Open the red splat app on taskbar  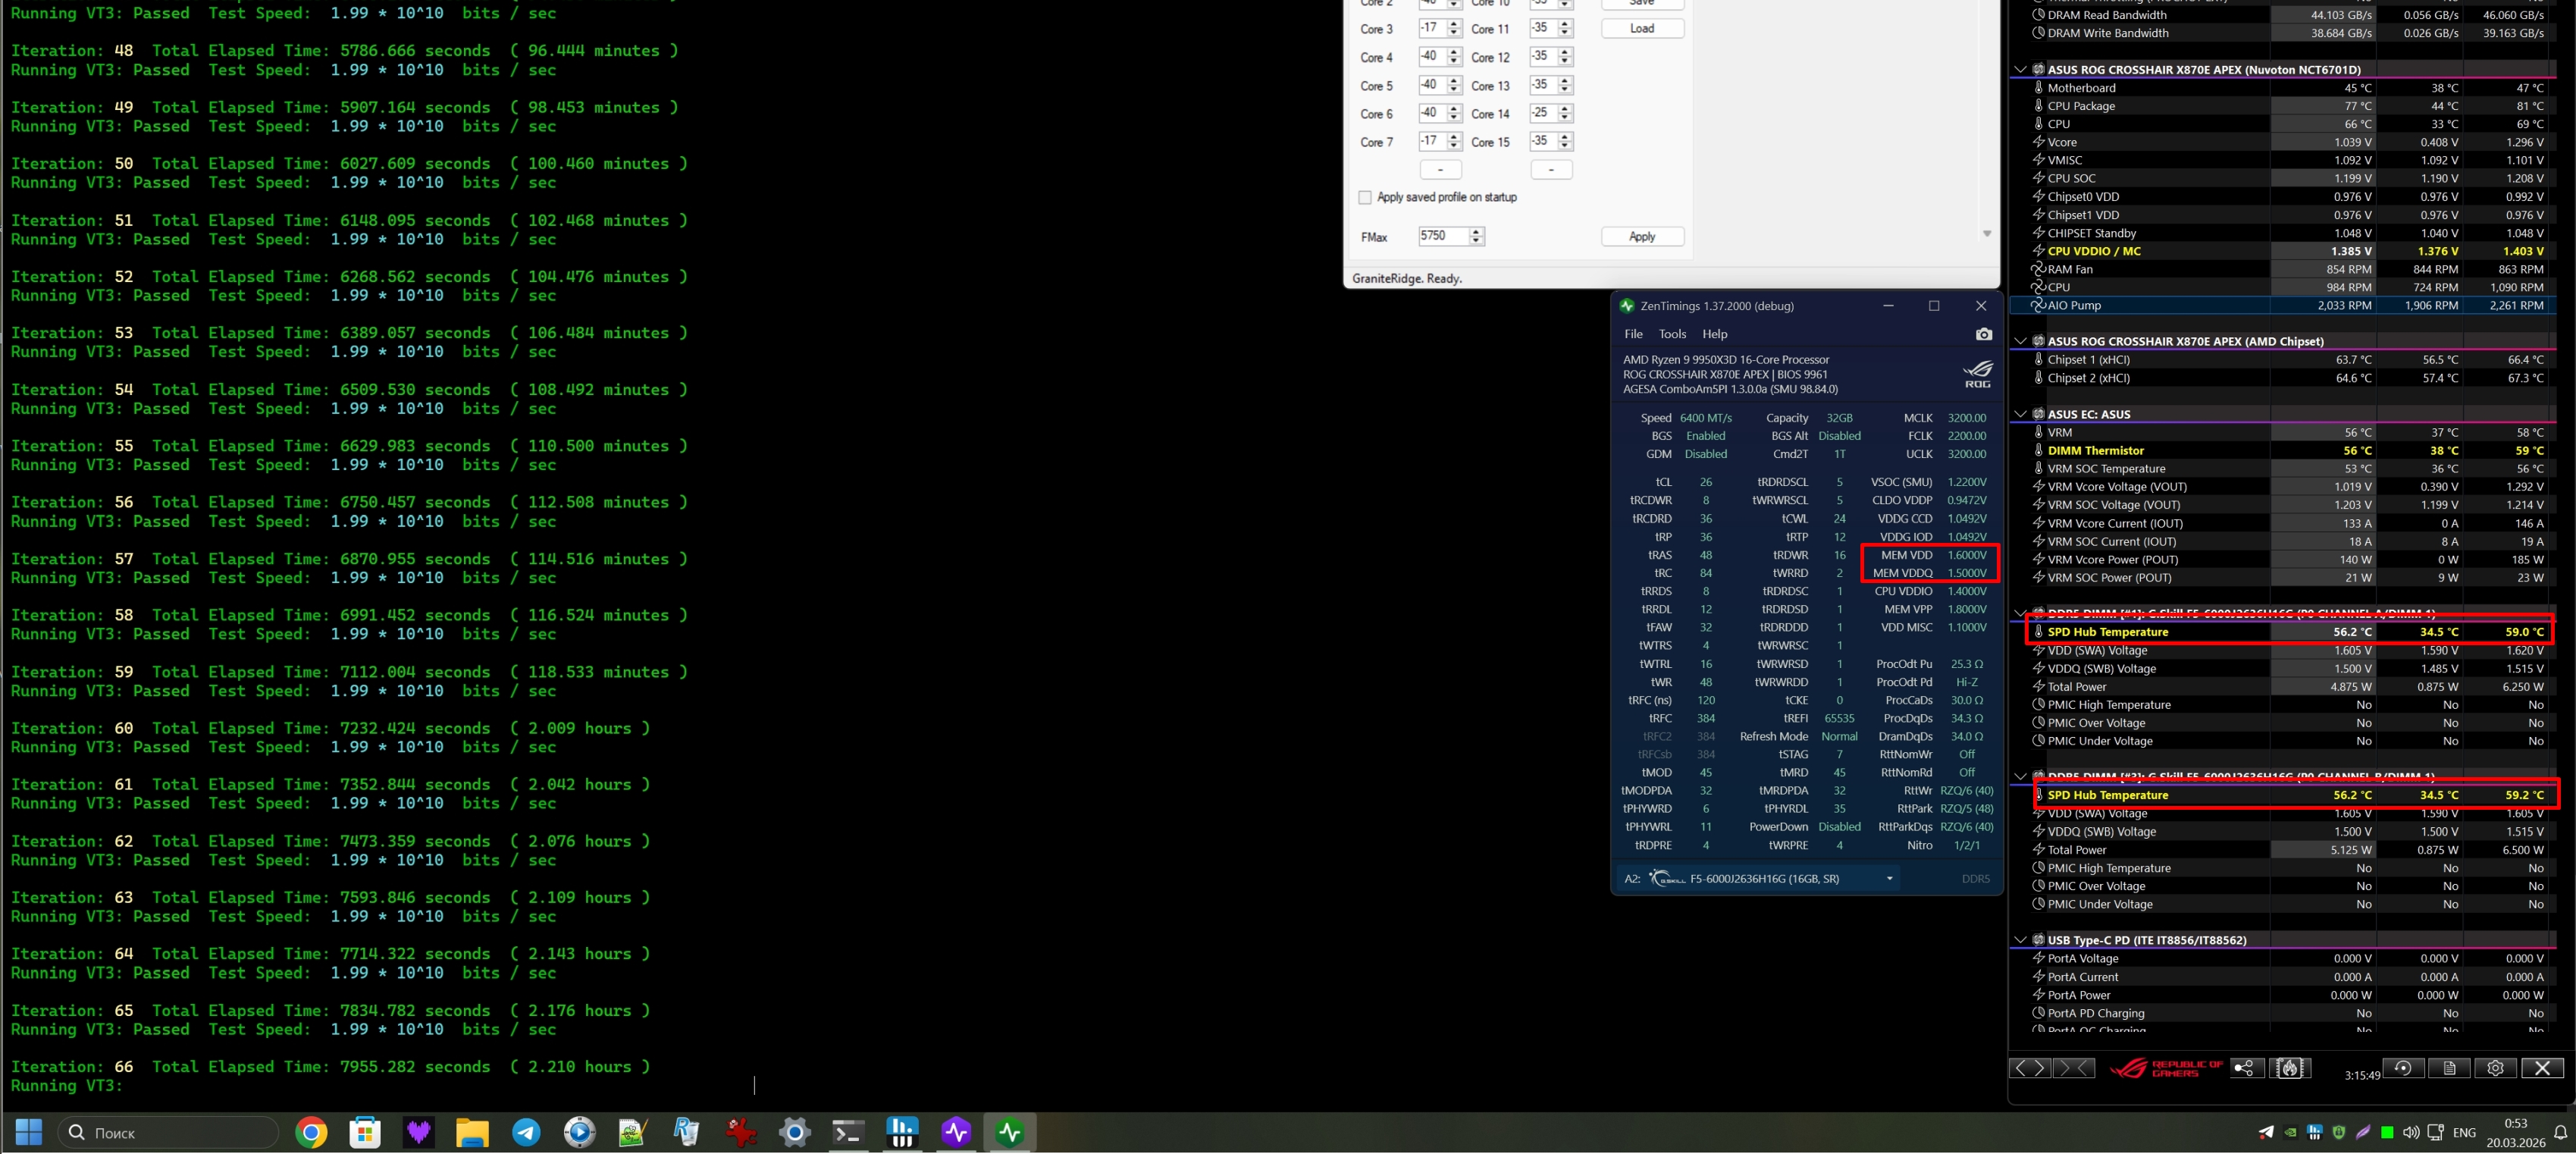(x=741, y=1132)
